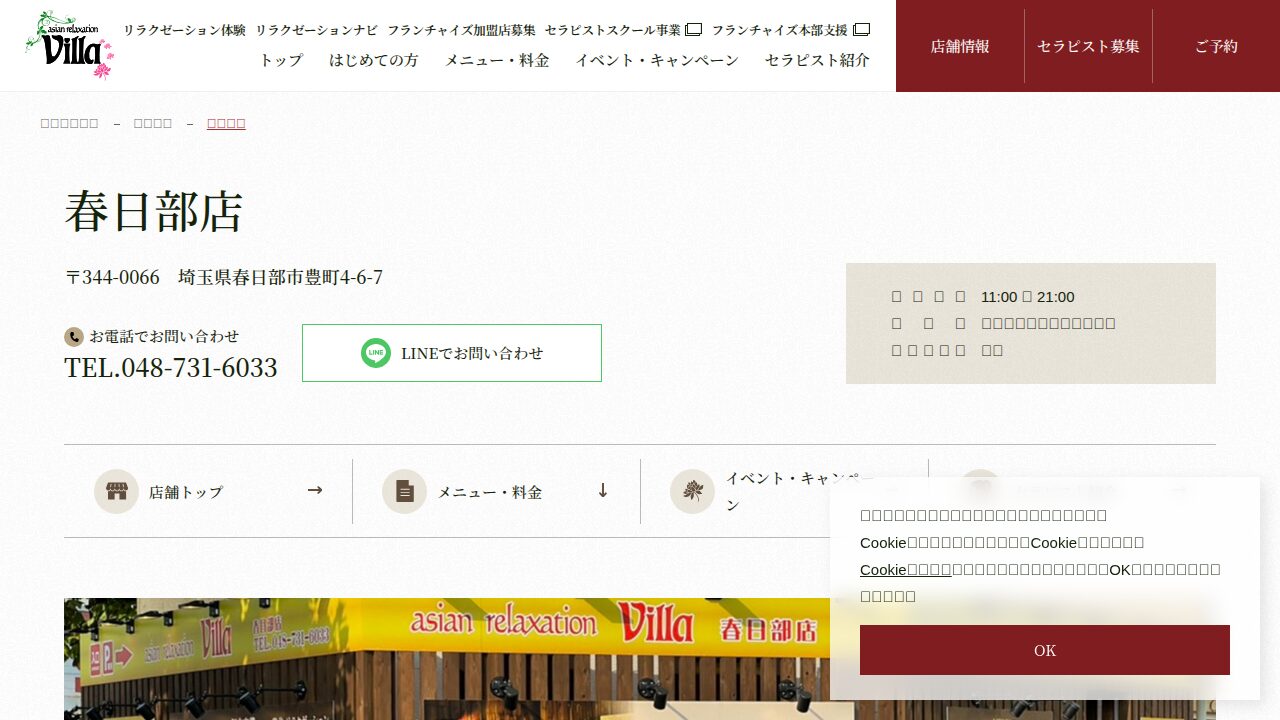The width and height of the screenshot is (1280, 720).
Task: Click the external window icon beside フランチャイズ本部支援
Action: coord(861,30)
